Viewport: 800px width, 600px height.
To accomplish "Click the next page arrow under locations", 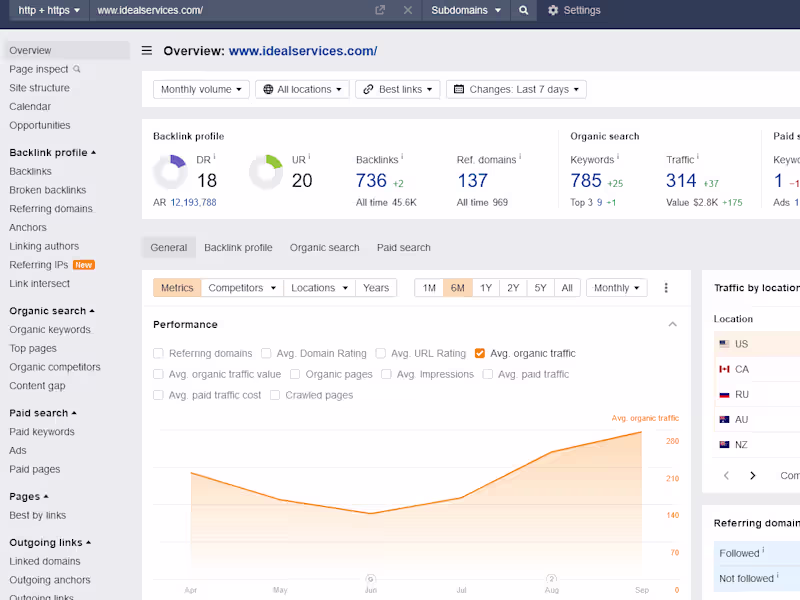I will pos(753,476).
